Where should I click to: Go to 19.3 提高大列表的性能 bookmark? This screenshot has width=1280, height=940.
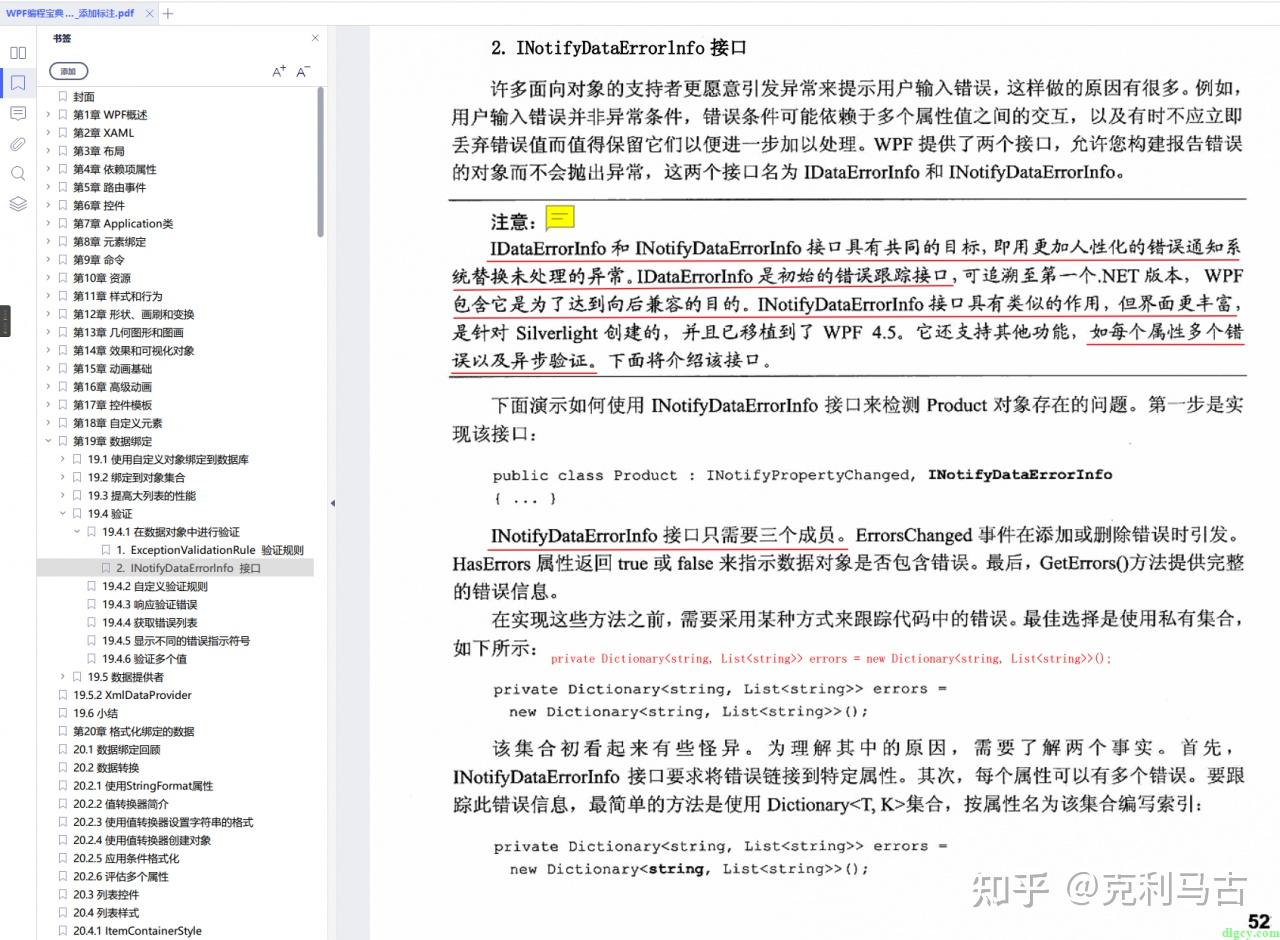(x=142, y=496)
